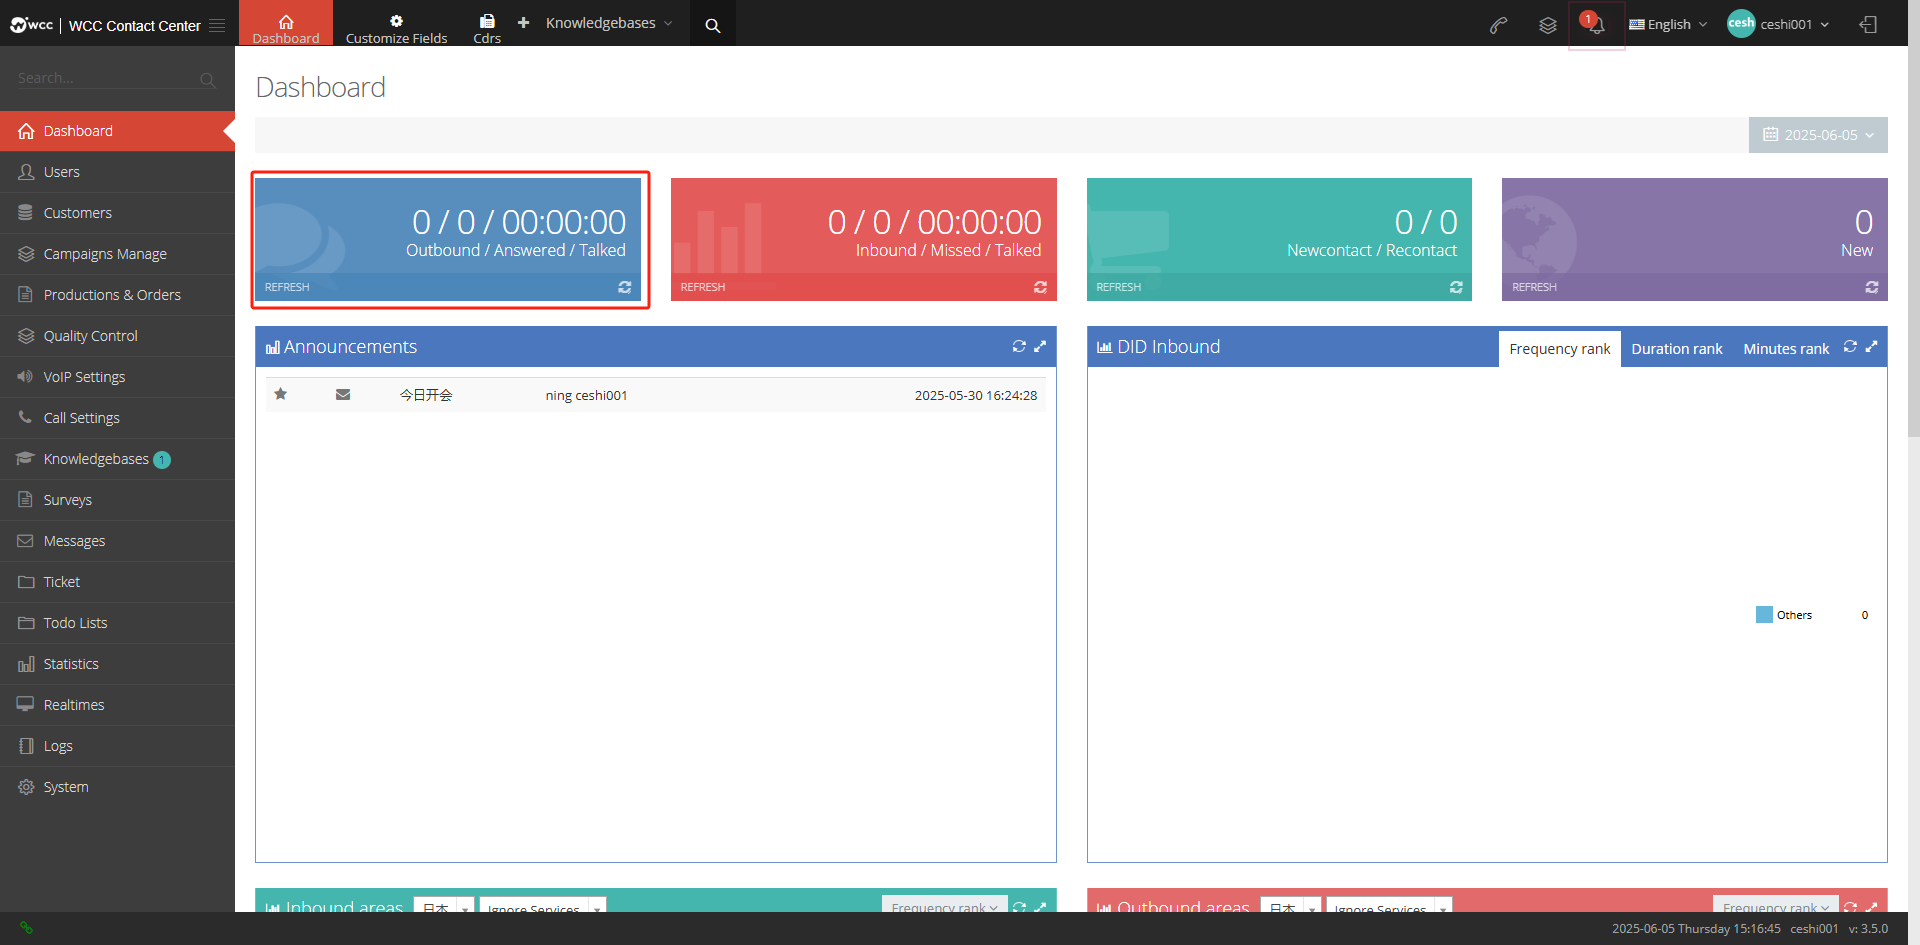Open Logs in the sidebar
The height and width of the screenshot is (945, 1920).
click(117, 746)
